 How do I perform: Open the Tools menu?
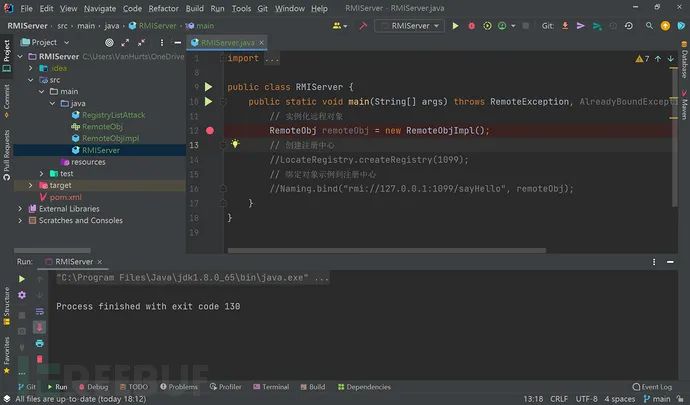pos(241,8)
